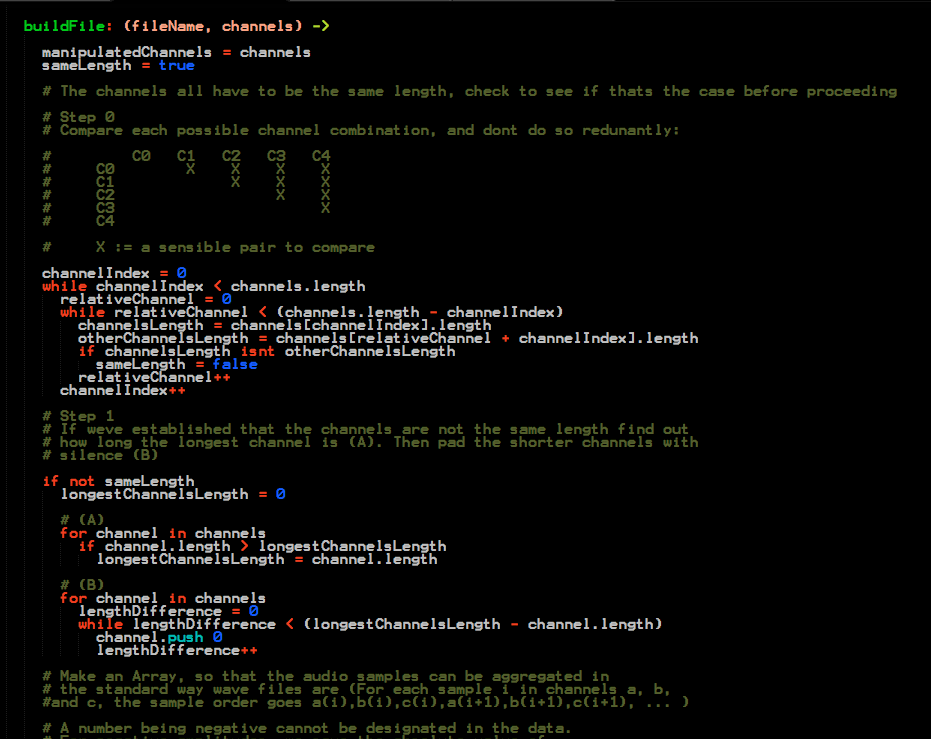931x739 pixels.
Task: Click the 'lengthDifference = 0' assignment
Action: pos(168,611)
